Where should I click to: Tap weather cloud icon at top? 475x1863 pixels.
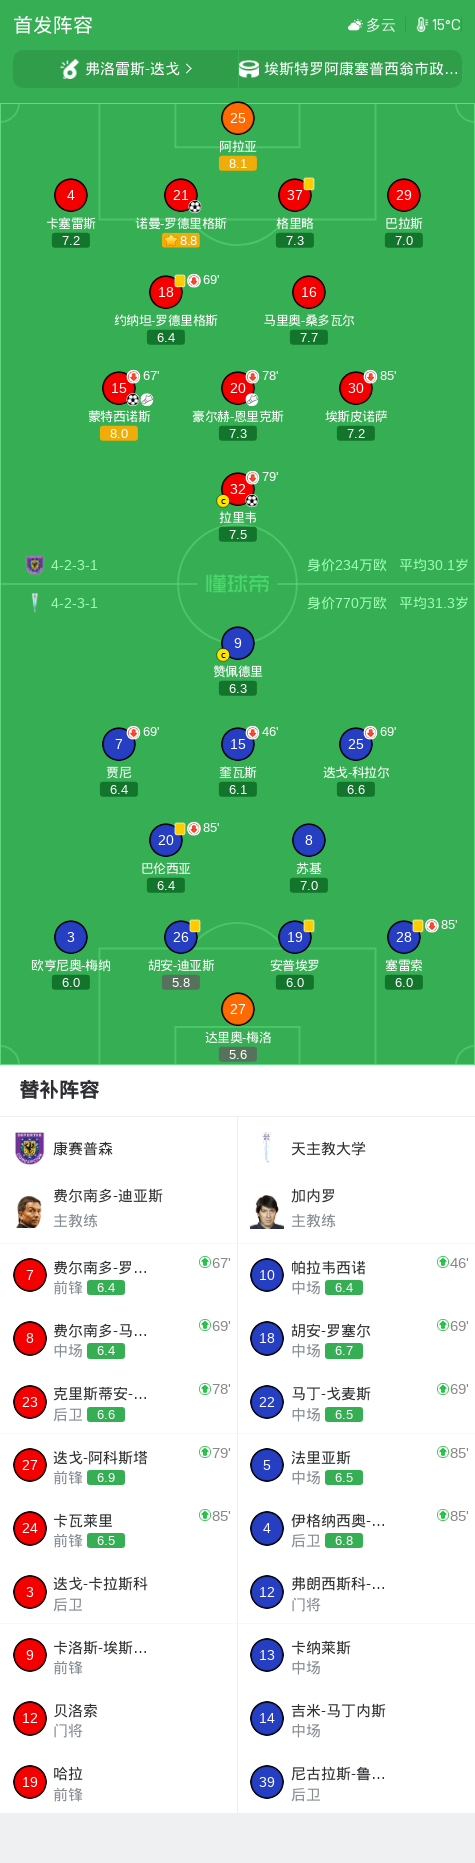[354, 25]
